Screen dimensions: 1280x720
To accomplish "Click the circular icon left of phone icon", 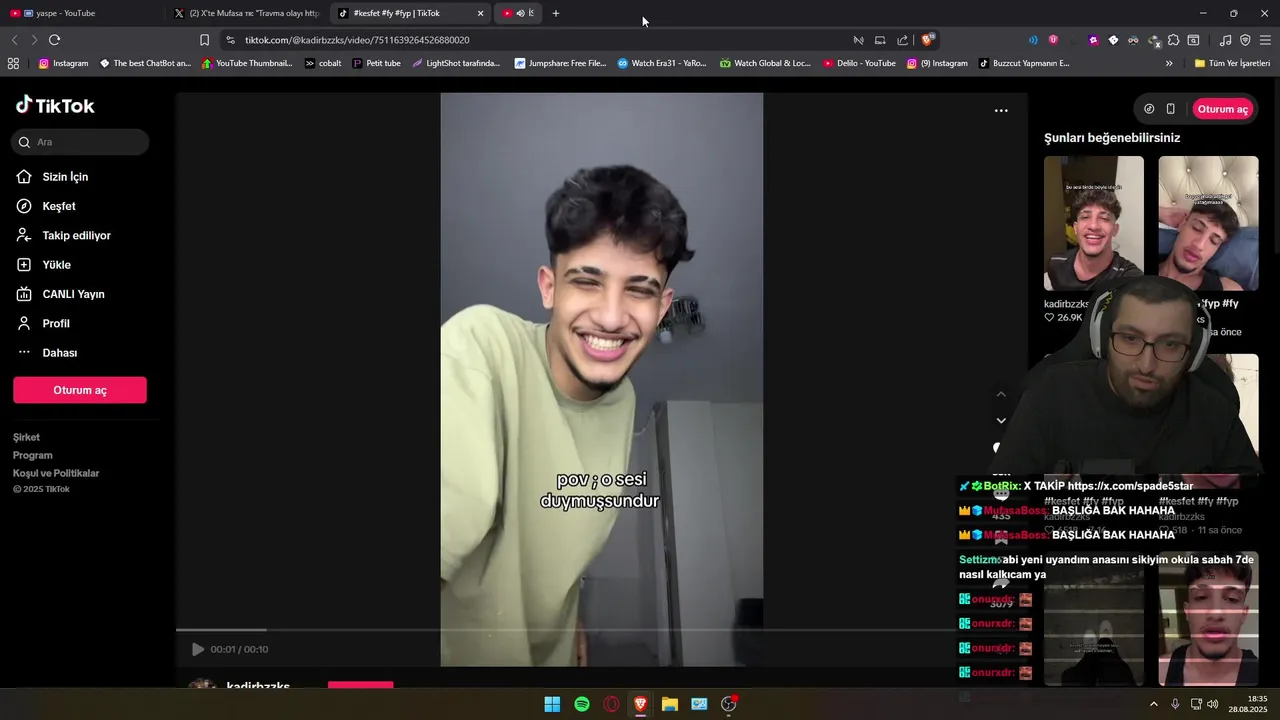I will 1149,109.
